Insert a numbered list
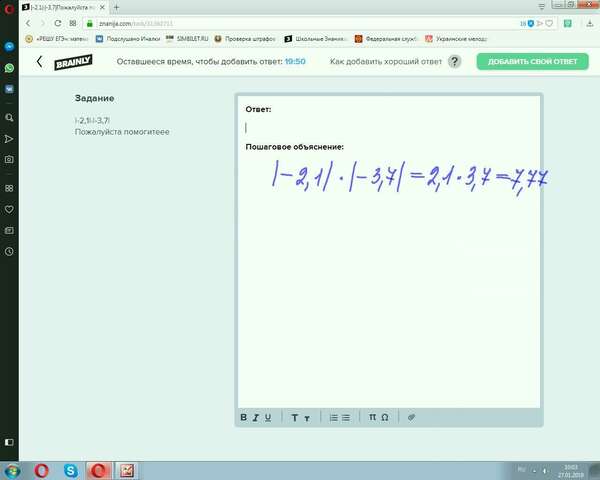The height and width of the screenshot is (480, 600). tap(333, 418)
